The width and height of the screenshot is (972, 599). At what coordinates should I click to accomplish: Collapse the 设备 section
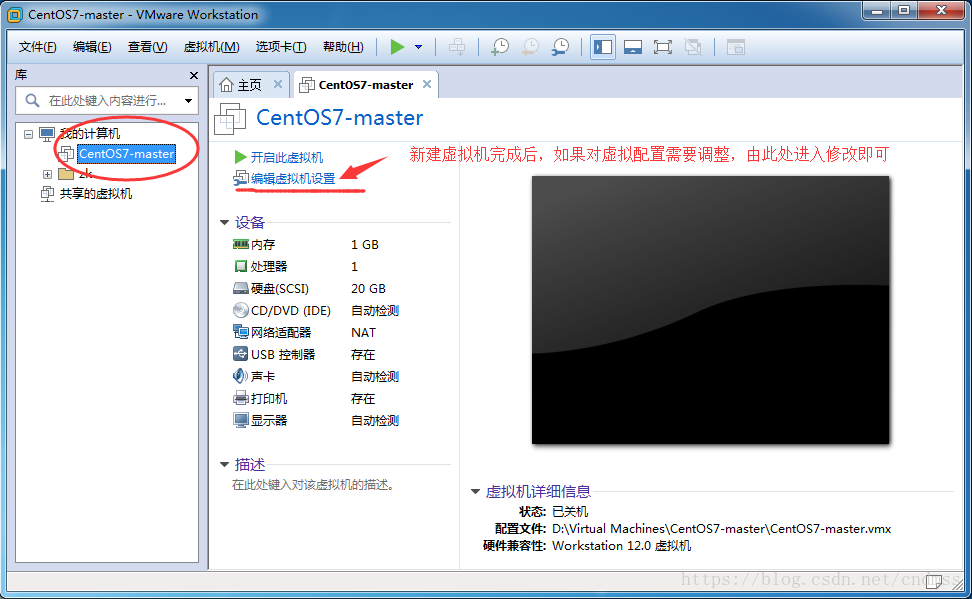[x=224, y=222]
